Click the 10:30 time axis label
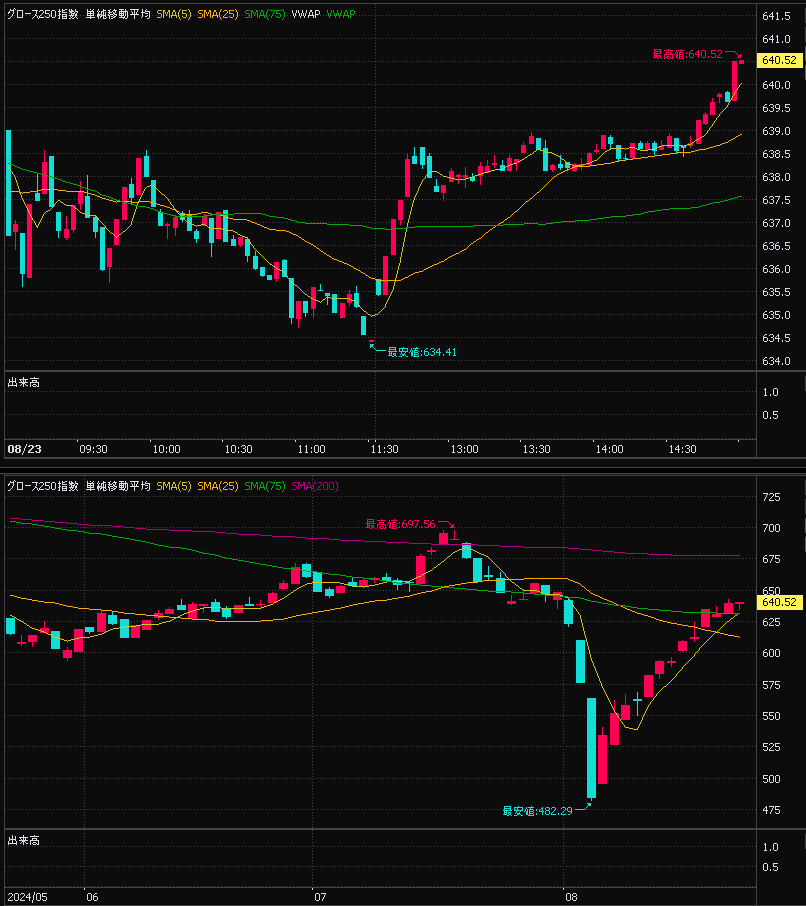This screenshot has height=906, width=806. point(238,449)
